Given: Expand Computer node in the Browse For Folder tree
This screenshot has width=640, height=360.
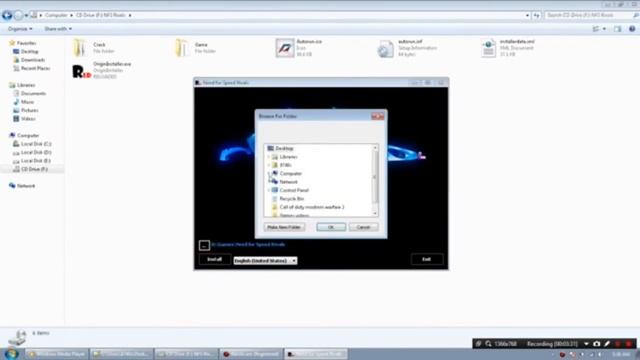Looking at the screenshot, I should tap(269, 173).
